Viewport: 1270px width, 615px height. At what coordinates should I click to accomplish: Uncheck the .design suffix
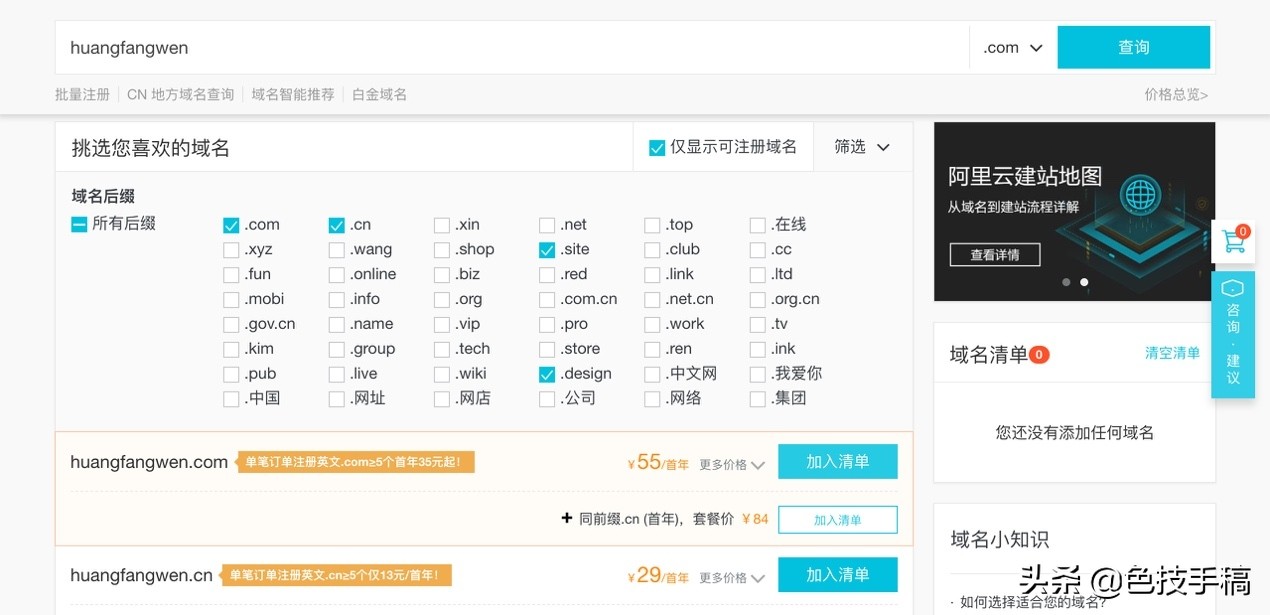coord(546,374)
